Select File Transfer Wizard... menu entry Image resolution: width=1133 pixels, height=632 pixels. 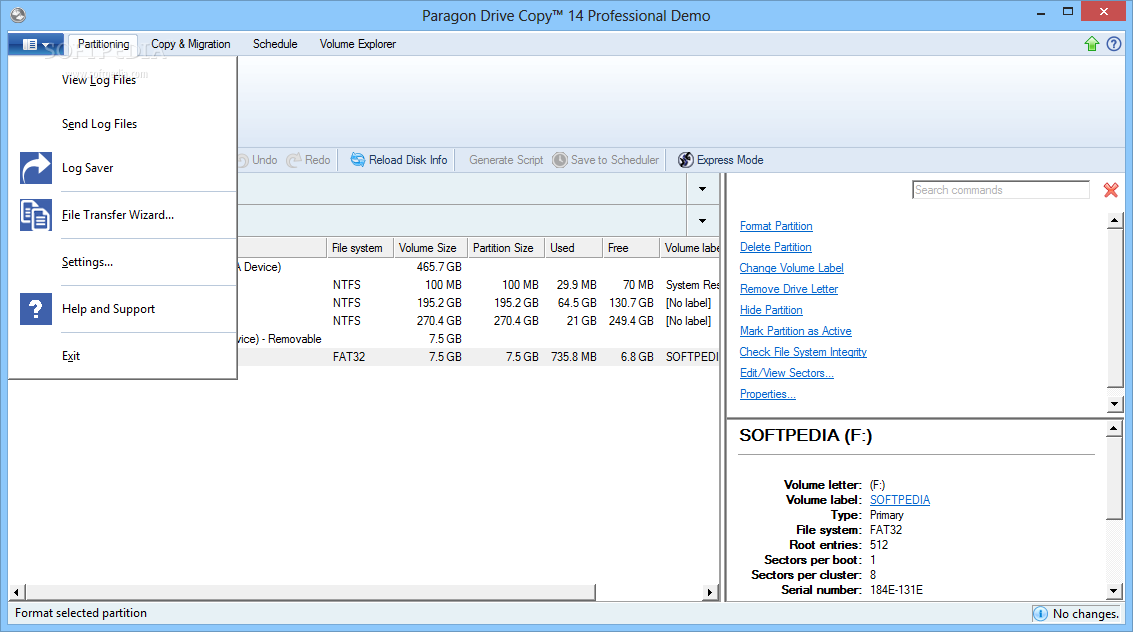click(118, 215)
